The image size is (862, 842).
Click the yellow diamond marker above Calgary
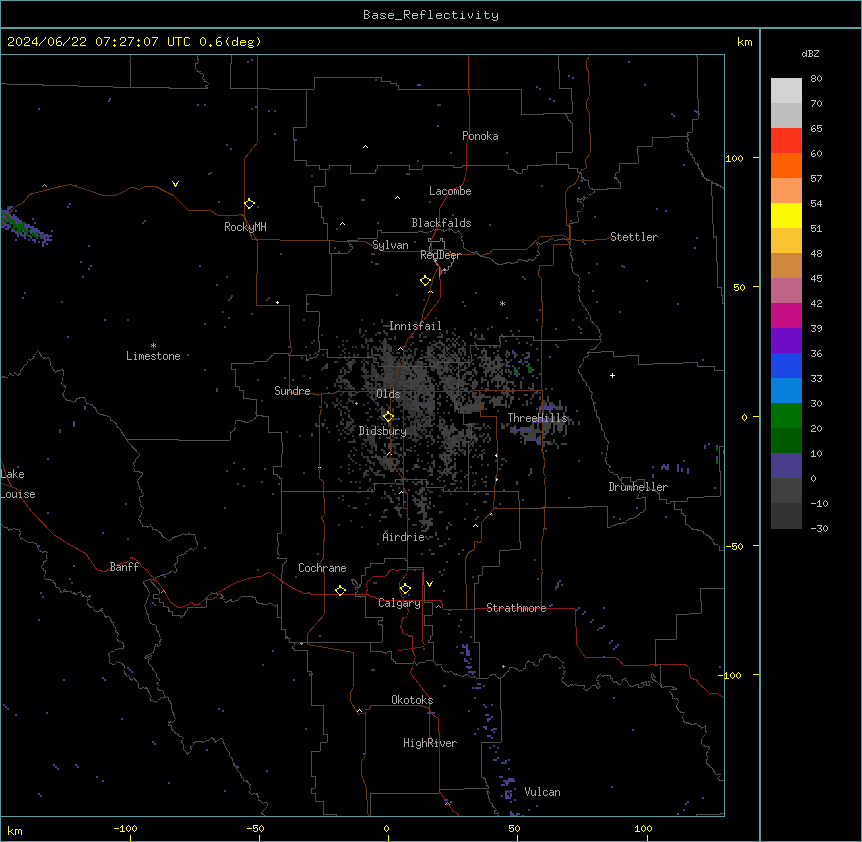point(405,589)
